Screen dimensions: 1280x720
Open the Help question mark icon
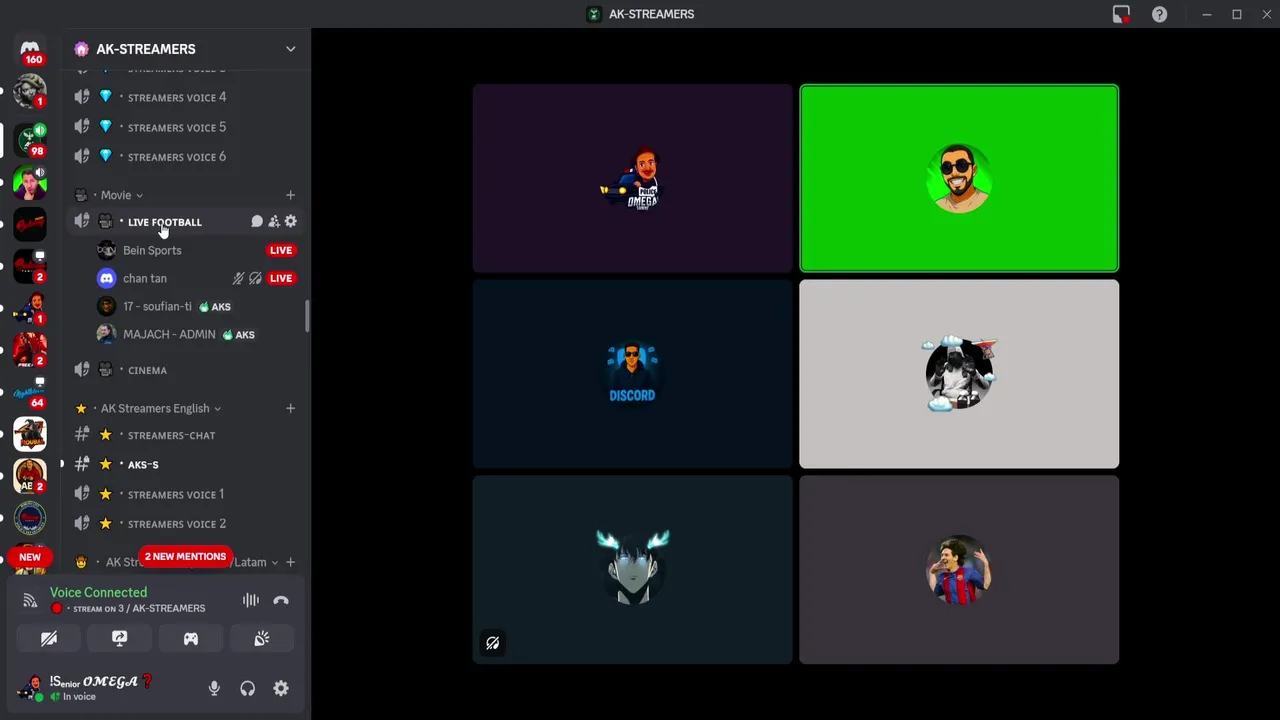point(1159,14)
